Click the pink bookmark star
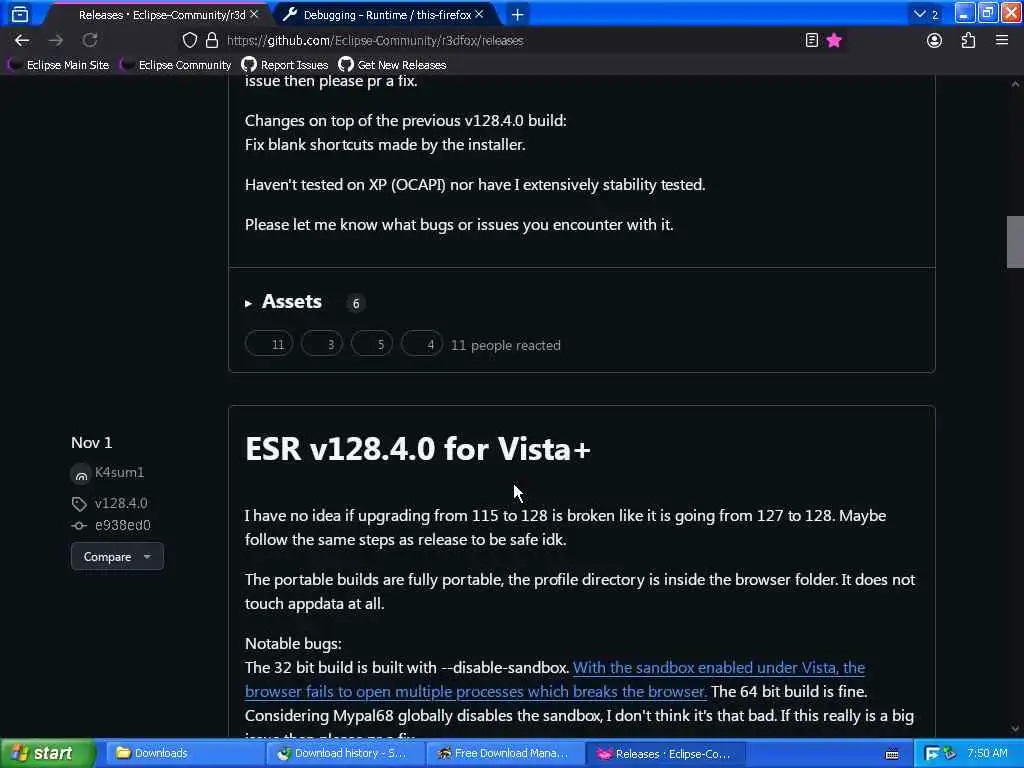Image resolution: width=1024 pixels, height=768 pixels. point(834,40)
